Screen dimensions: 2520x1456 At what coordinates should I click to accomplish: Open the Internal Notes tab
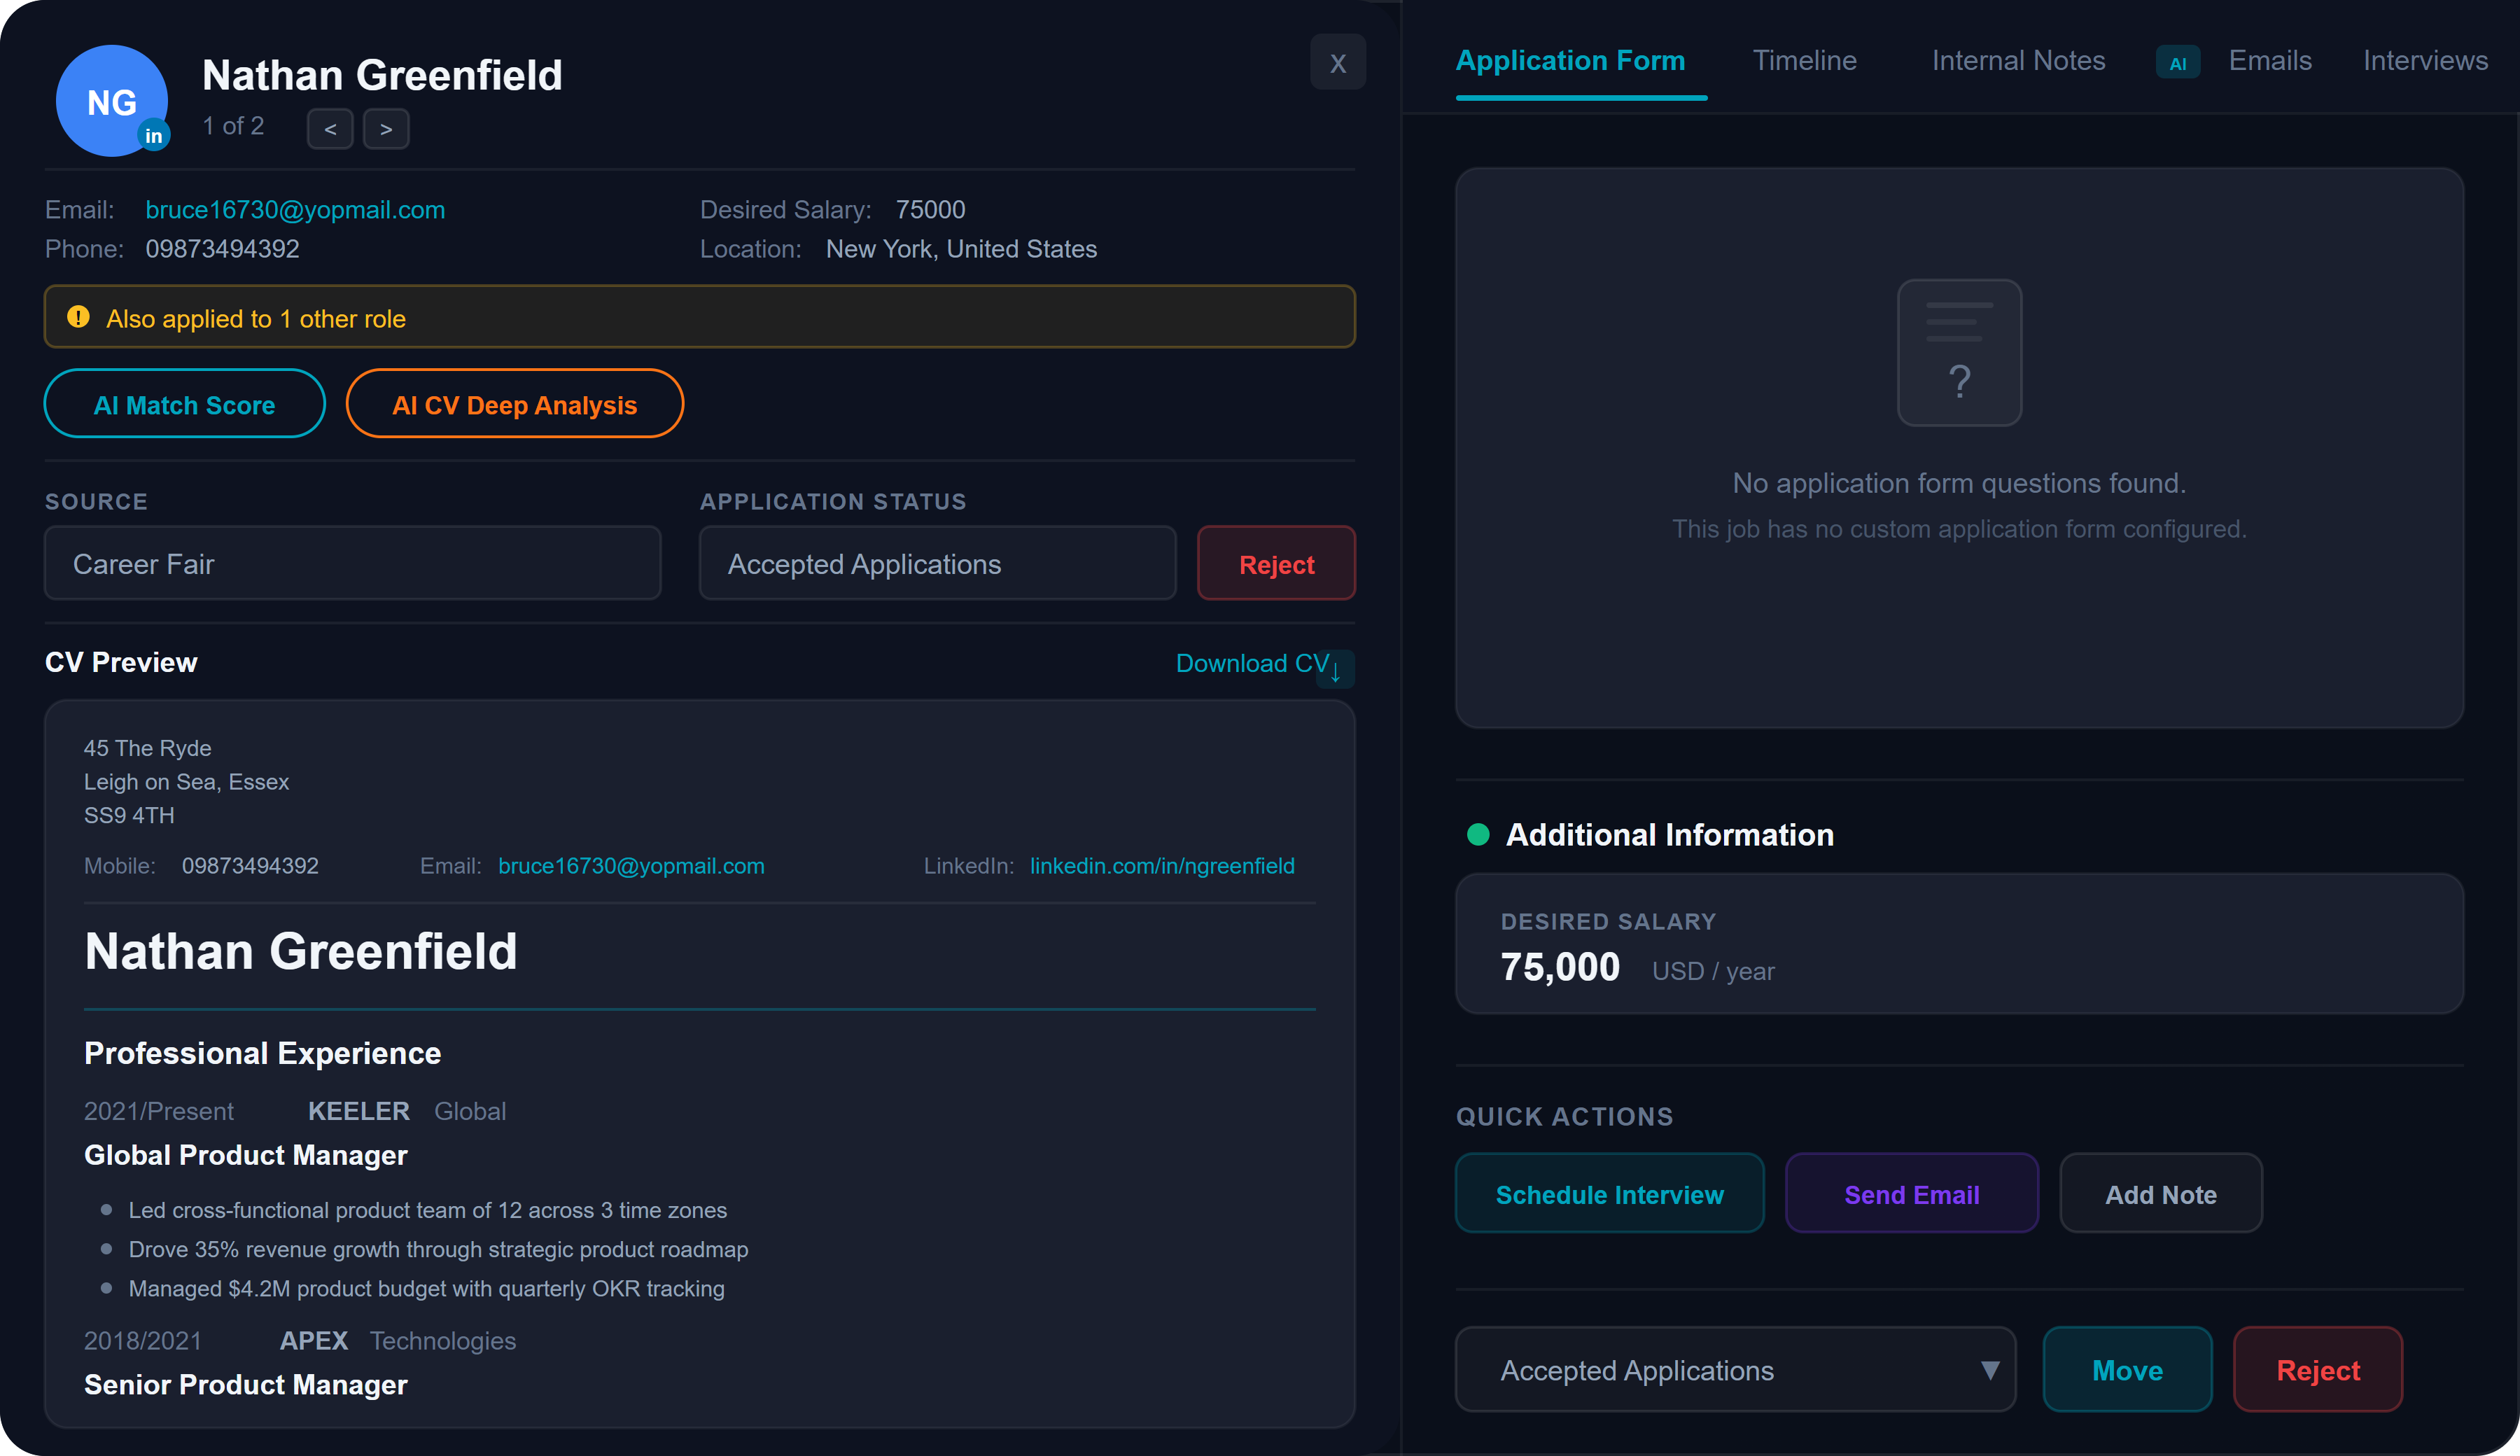tap(2018, 61)
